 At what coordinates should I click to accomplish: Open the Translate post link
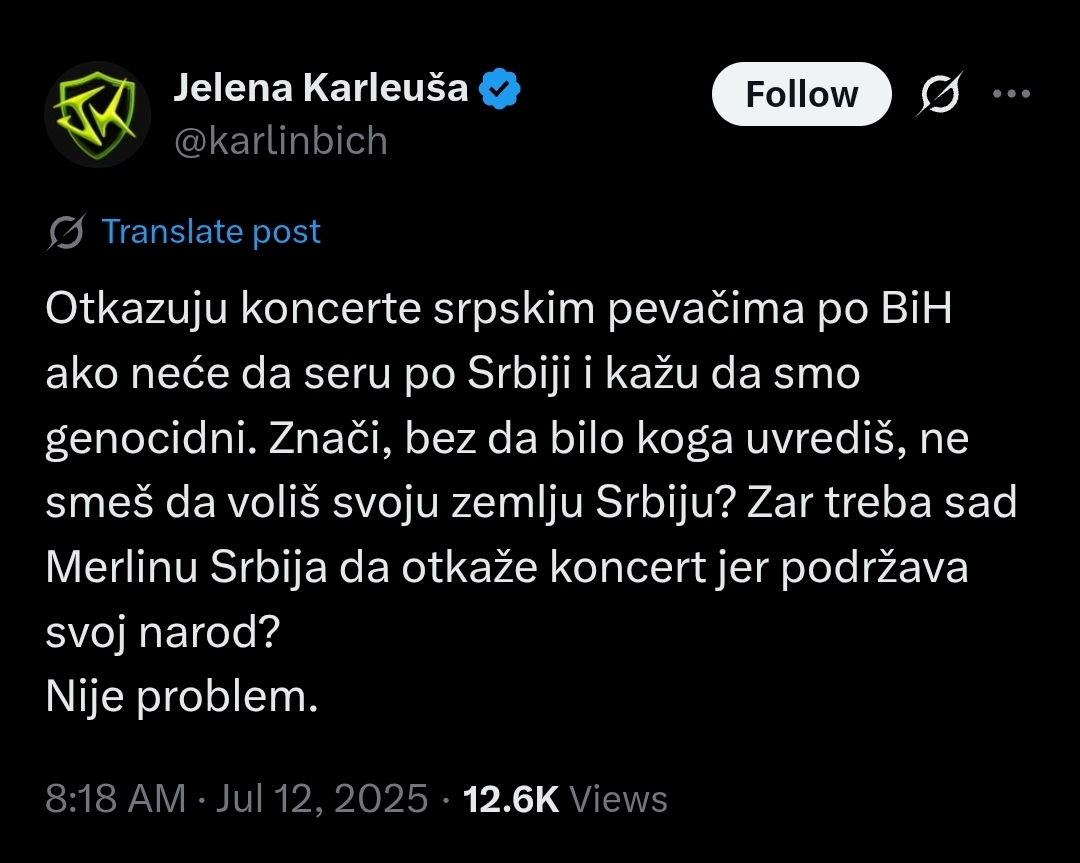[x=210, y=231]
